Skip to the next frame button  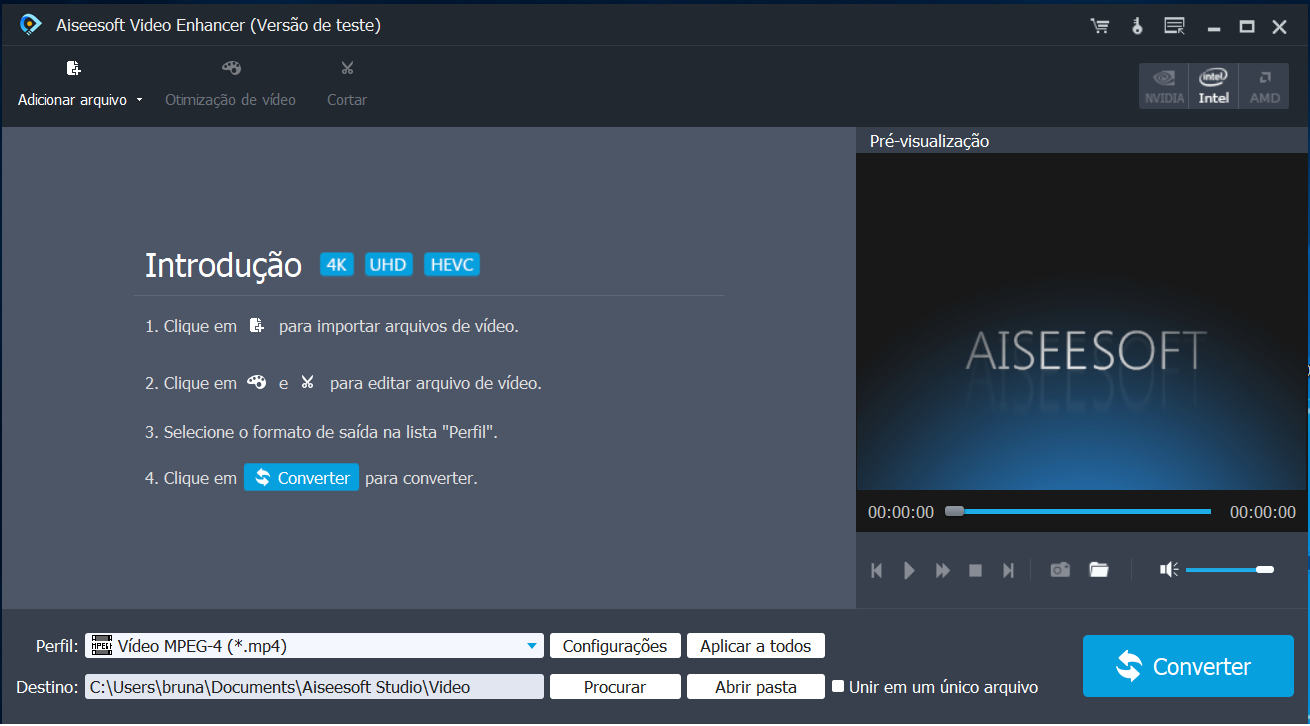click(x=1008, y=570)
